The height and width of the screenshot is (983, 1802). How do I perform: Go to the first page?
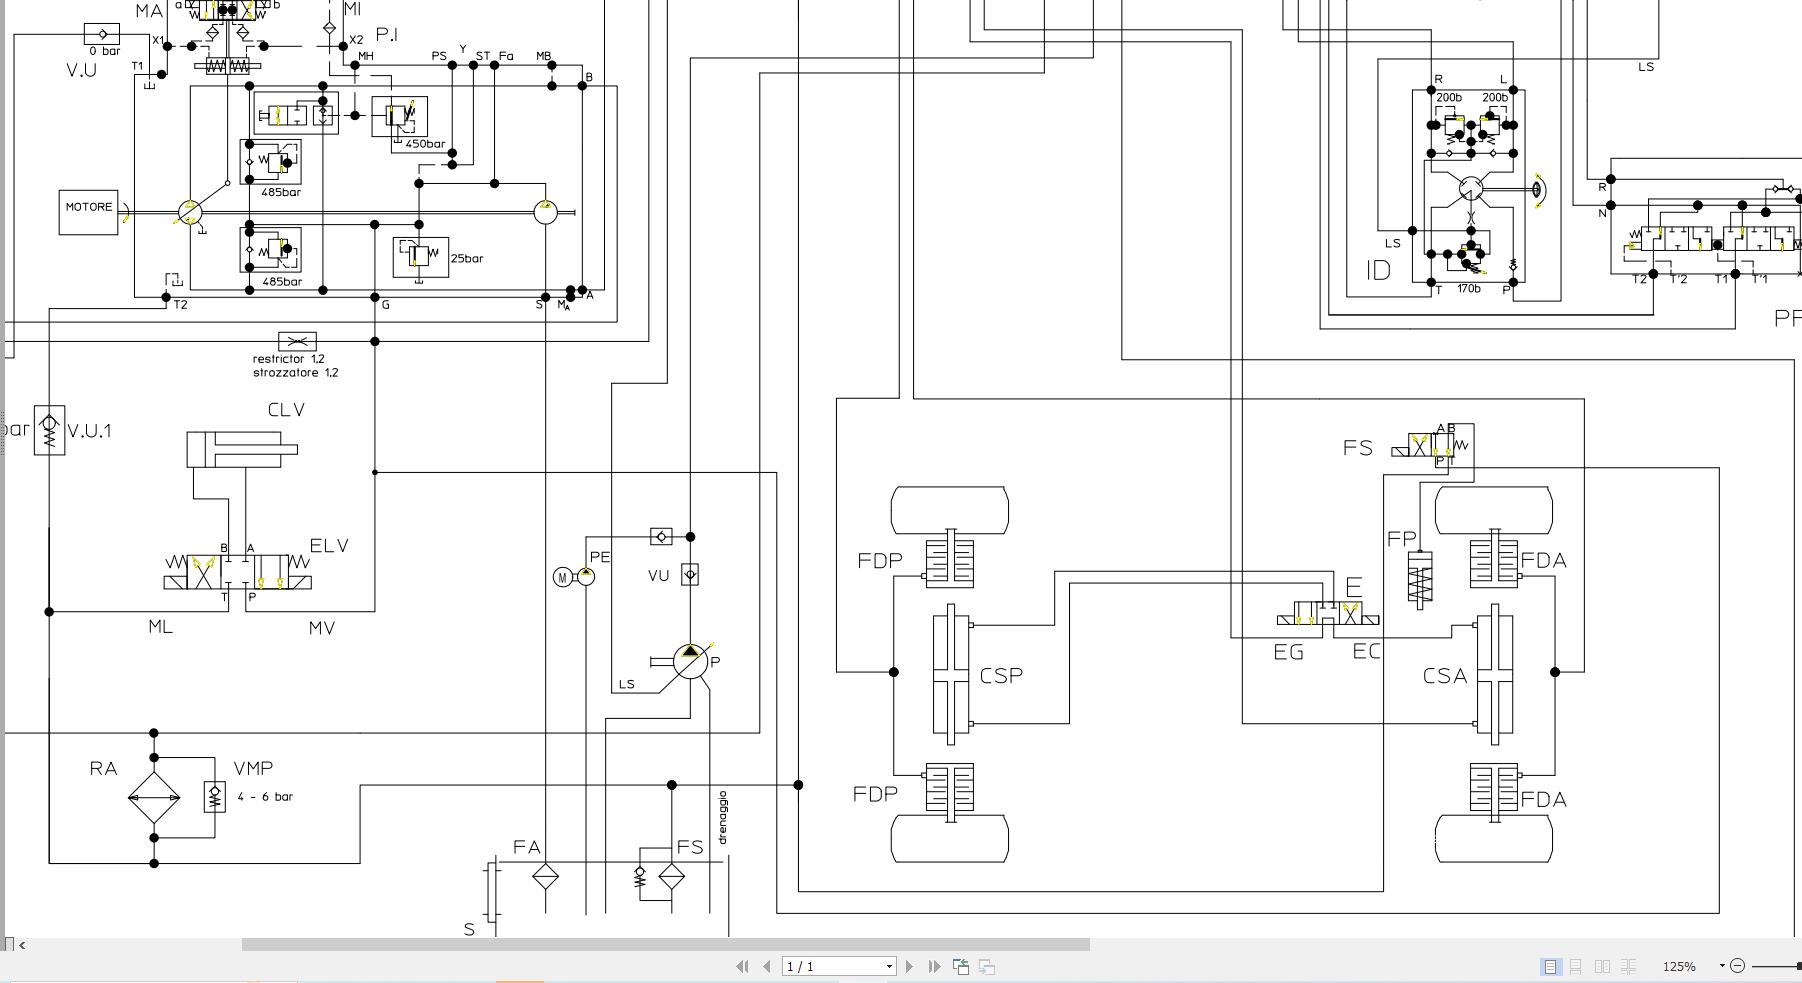point(742,966)
